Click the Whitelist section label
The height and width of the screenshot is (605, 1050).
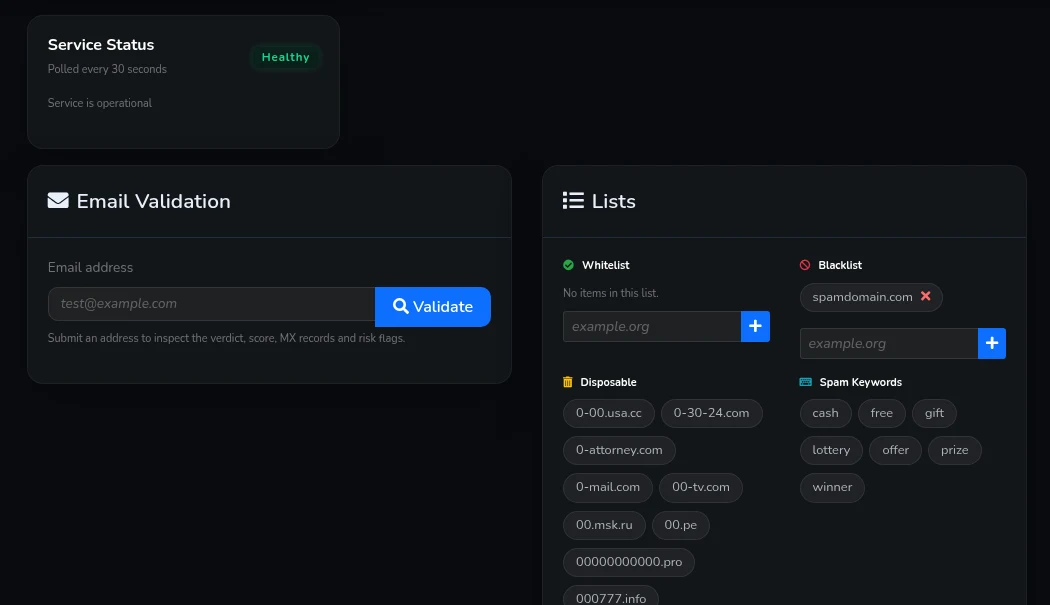[605, 265]
